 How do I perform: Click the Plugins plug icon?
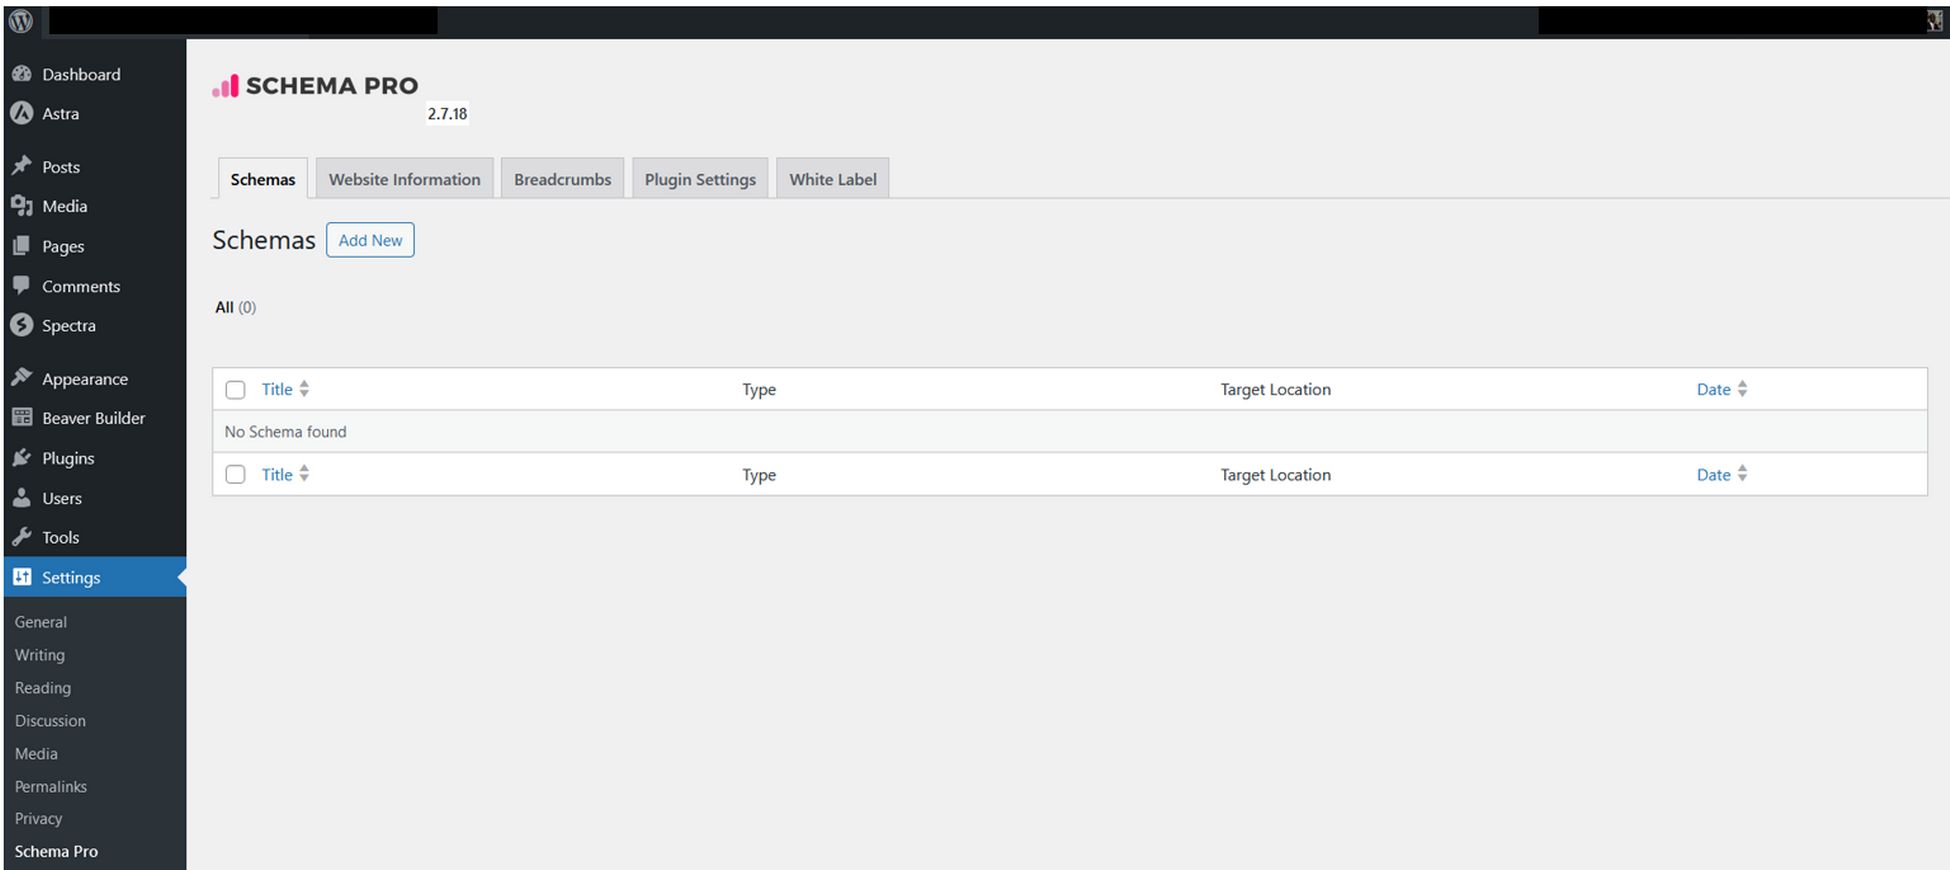coord(22,458)
